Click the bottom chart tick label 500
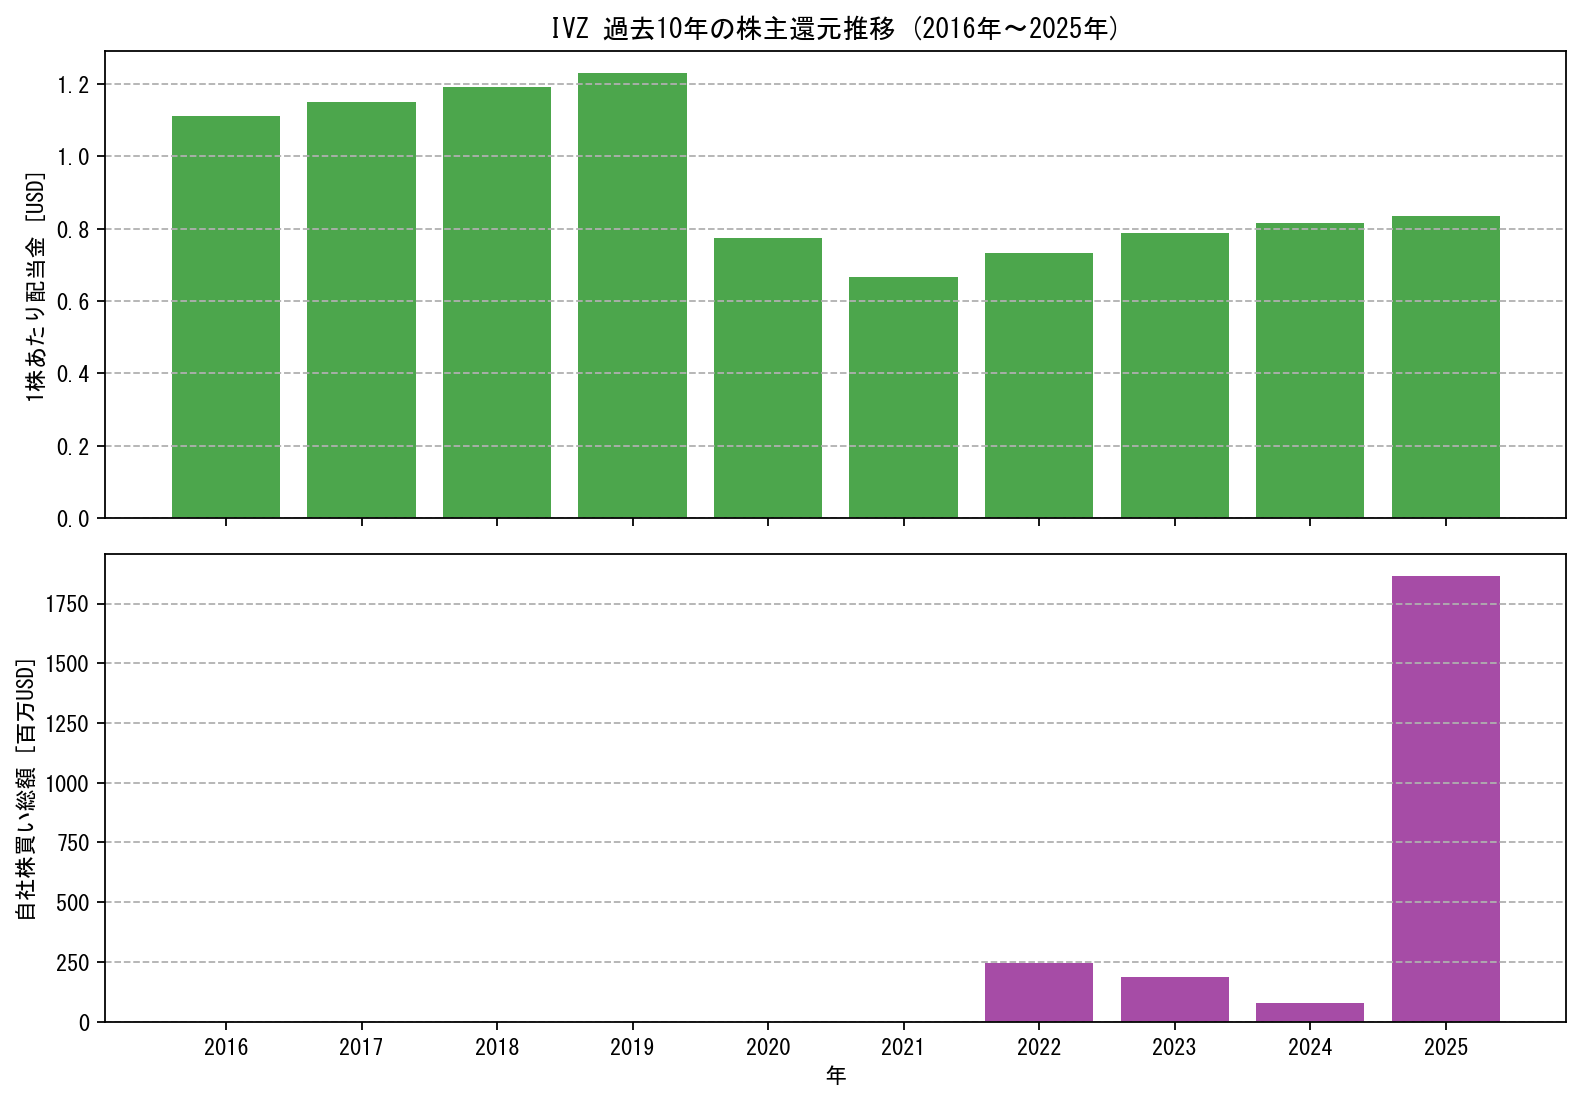Image resolution: width=1582 pixels, height=1102 pixels. [74, 903]
